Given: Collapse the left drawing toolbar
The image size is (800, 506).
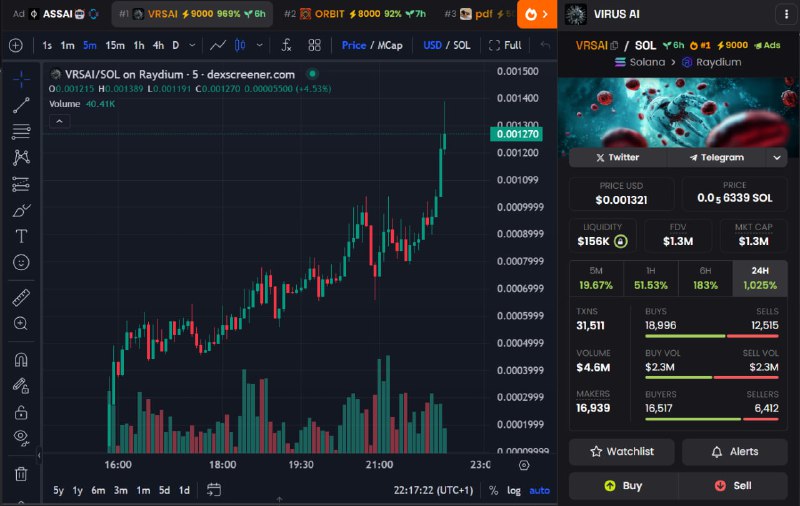Looking at the screenshot, I should 39,455.
